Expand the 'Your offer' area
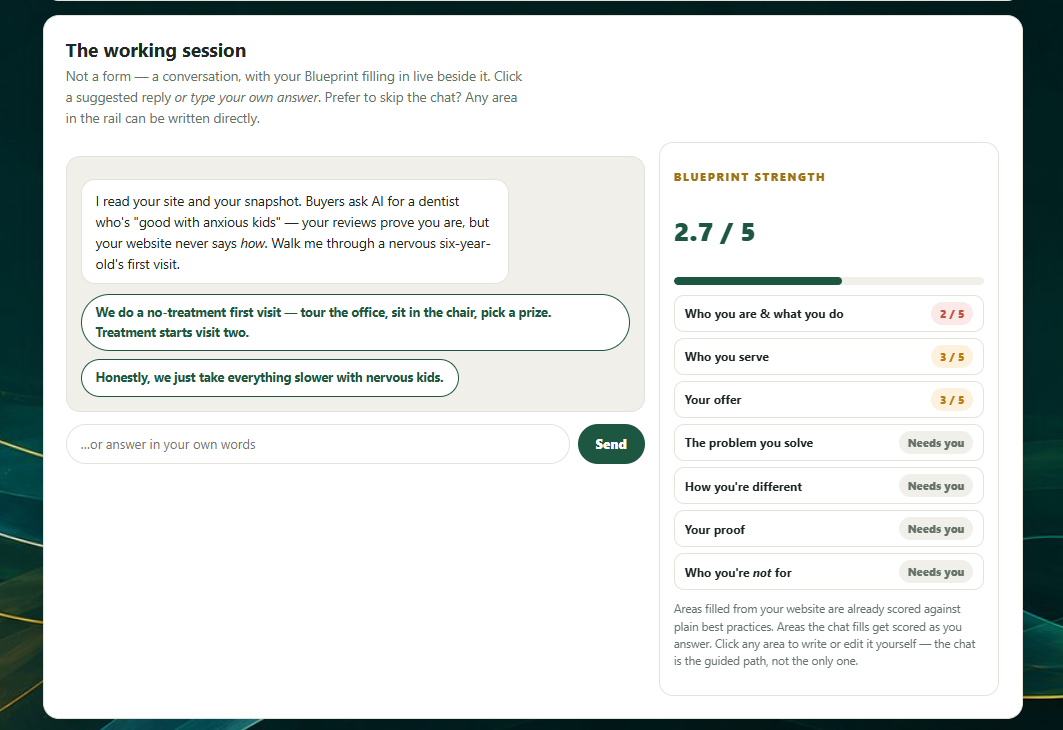The image size is (1063, 730). click(828, 400)
